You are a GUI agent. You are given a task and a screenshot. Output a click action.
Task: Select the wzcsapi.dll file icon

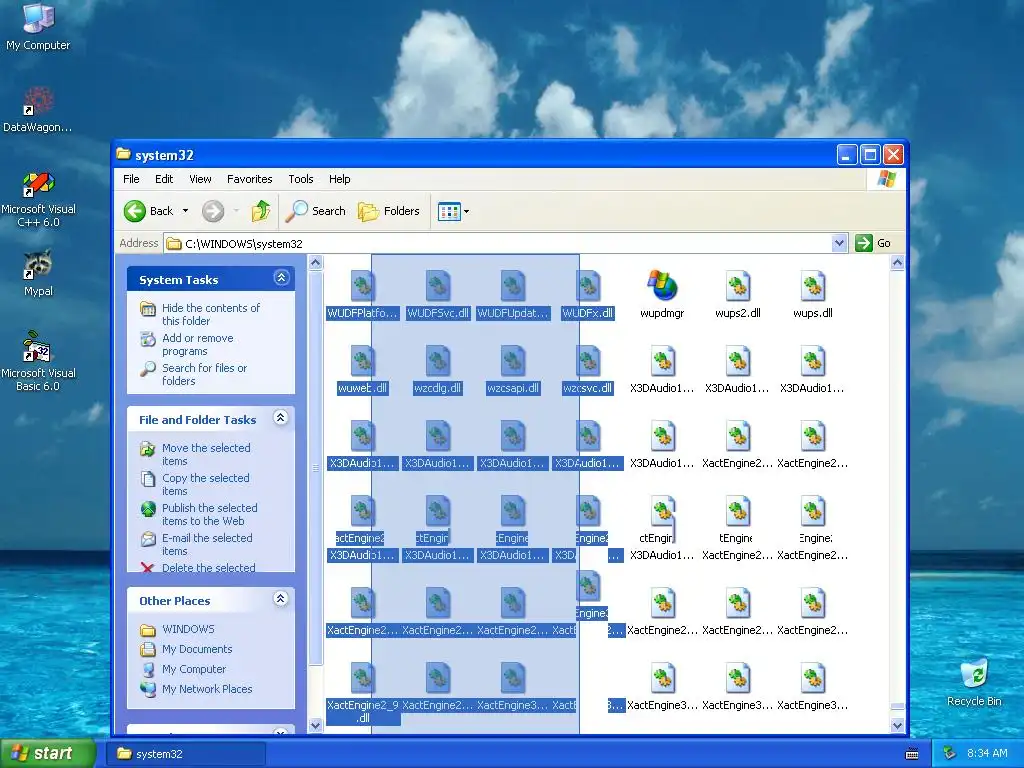513,361
